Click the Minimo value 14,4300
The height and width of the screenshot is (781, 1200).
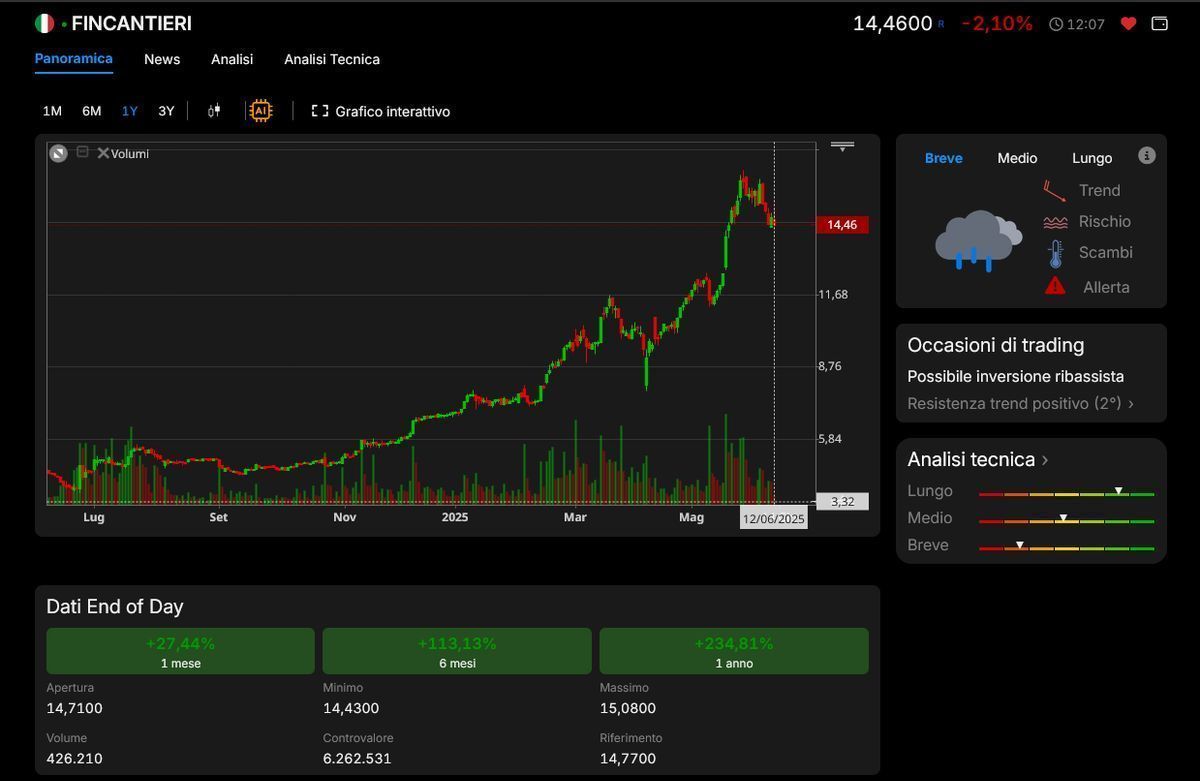[351, 708]
